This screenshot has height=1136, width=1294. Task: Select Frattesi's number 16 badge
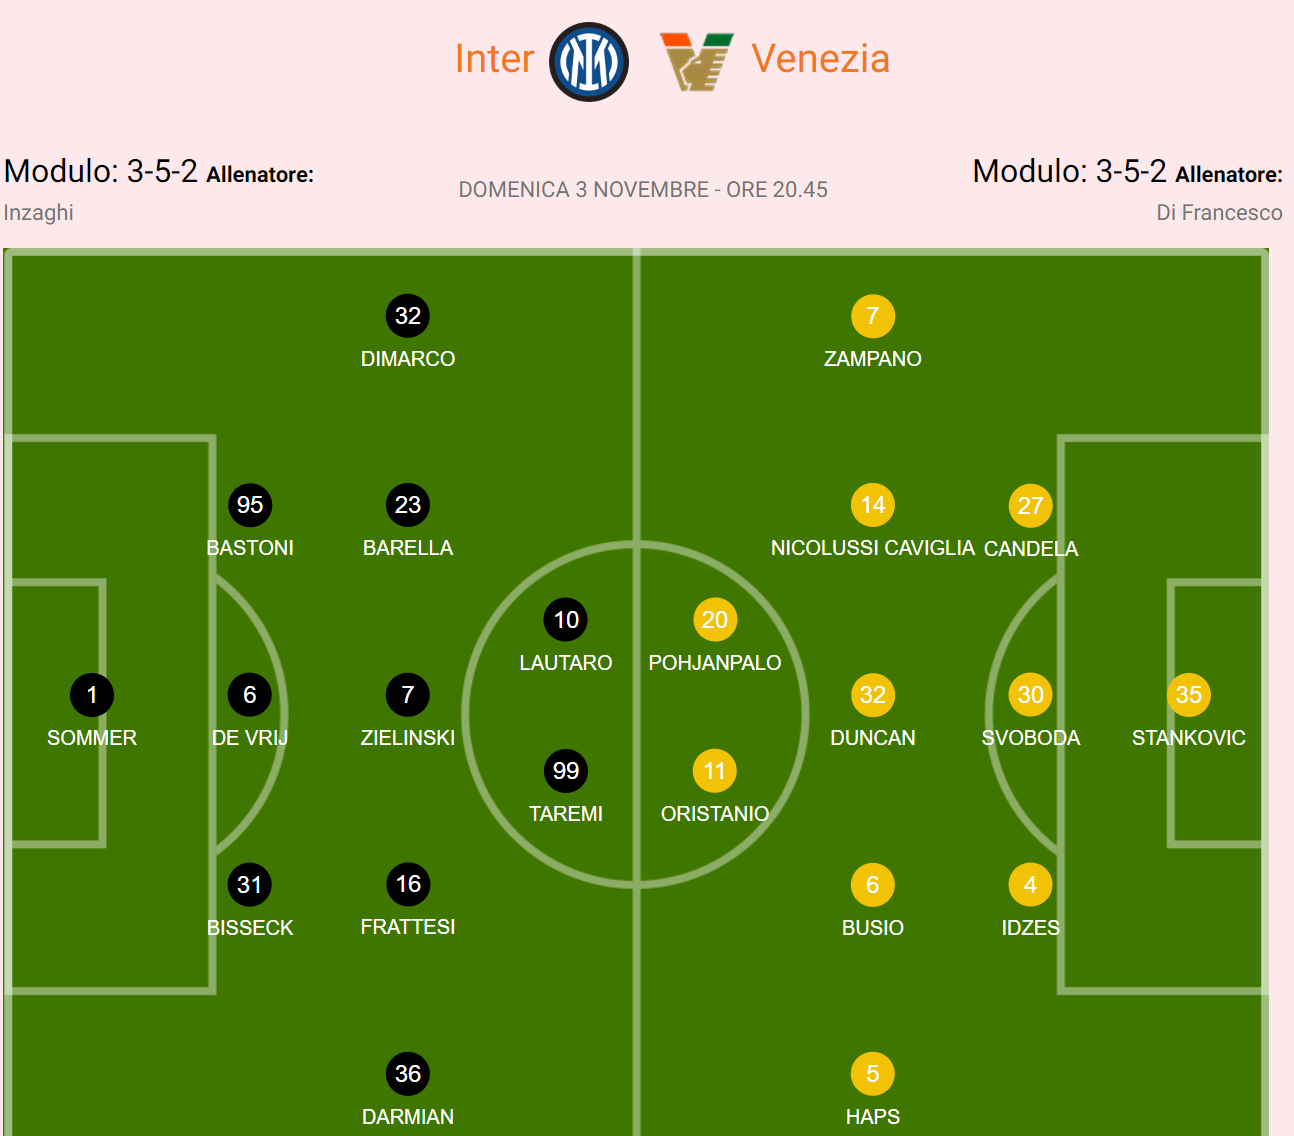tap(408, 884)
